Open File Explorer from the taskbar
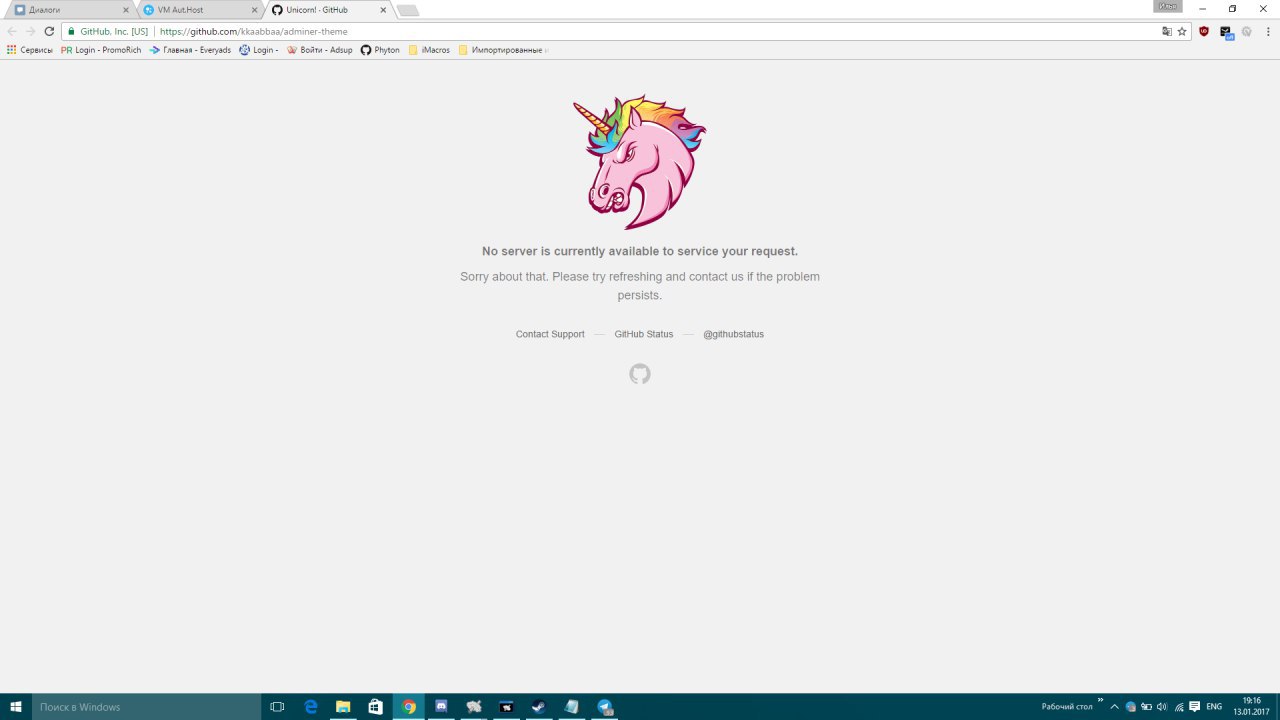1280x720 pixels. tap(343, 706)
